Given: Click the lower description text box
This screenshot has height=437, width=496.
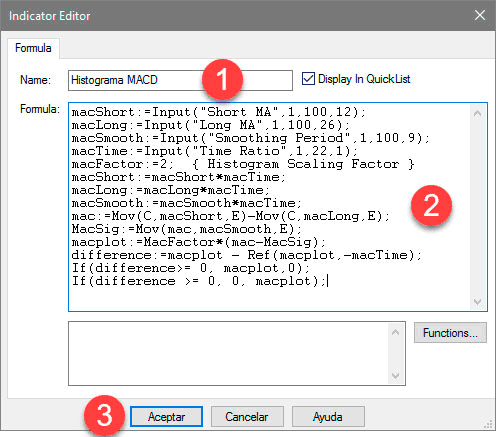Looking at the screenshot, I should pos(237,354).
